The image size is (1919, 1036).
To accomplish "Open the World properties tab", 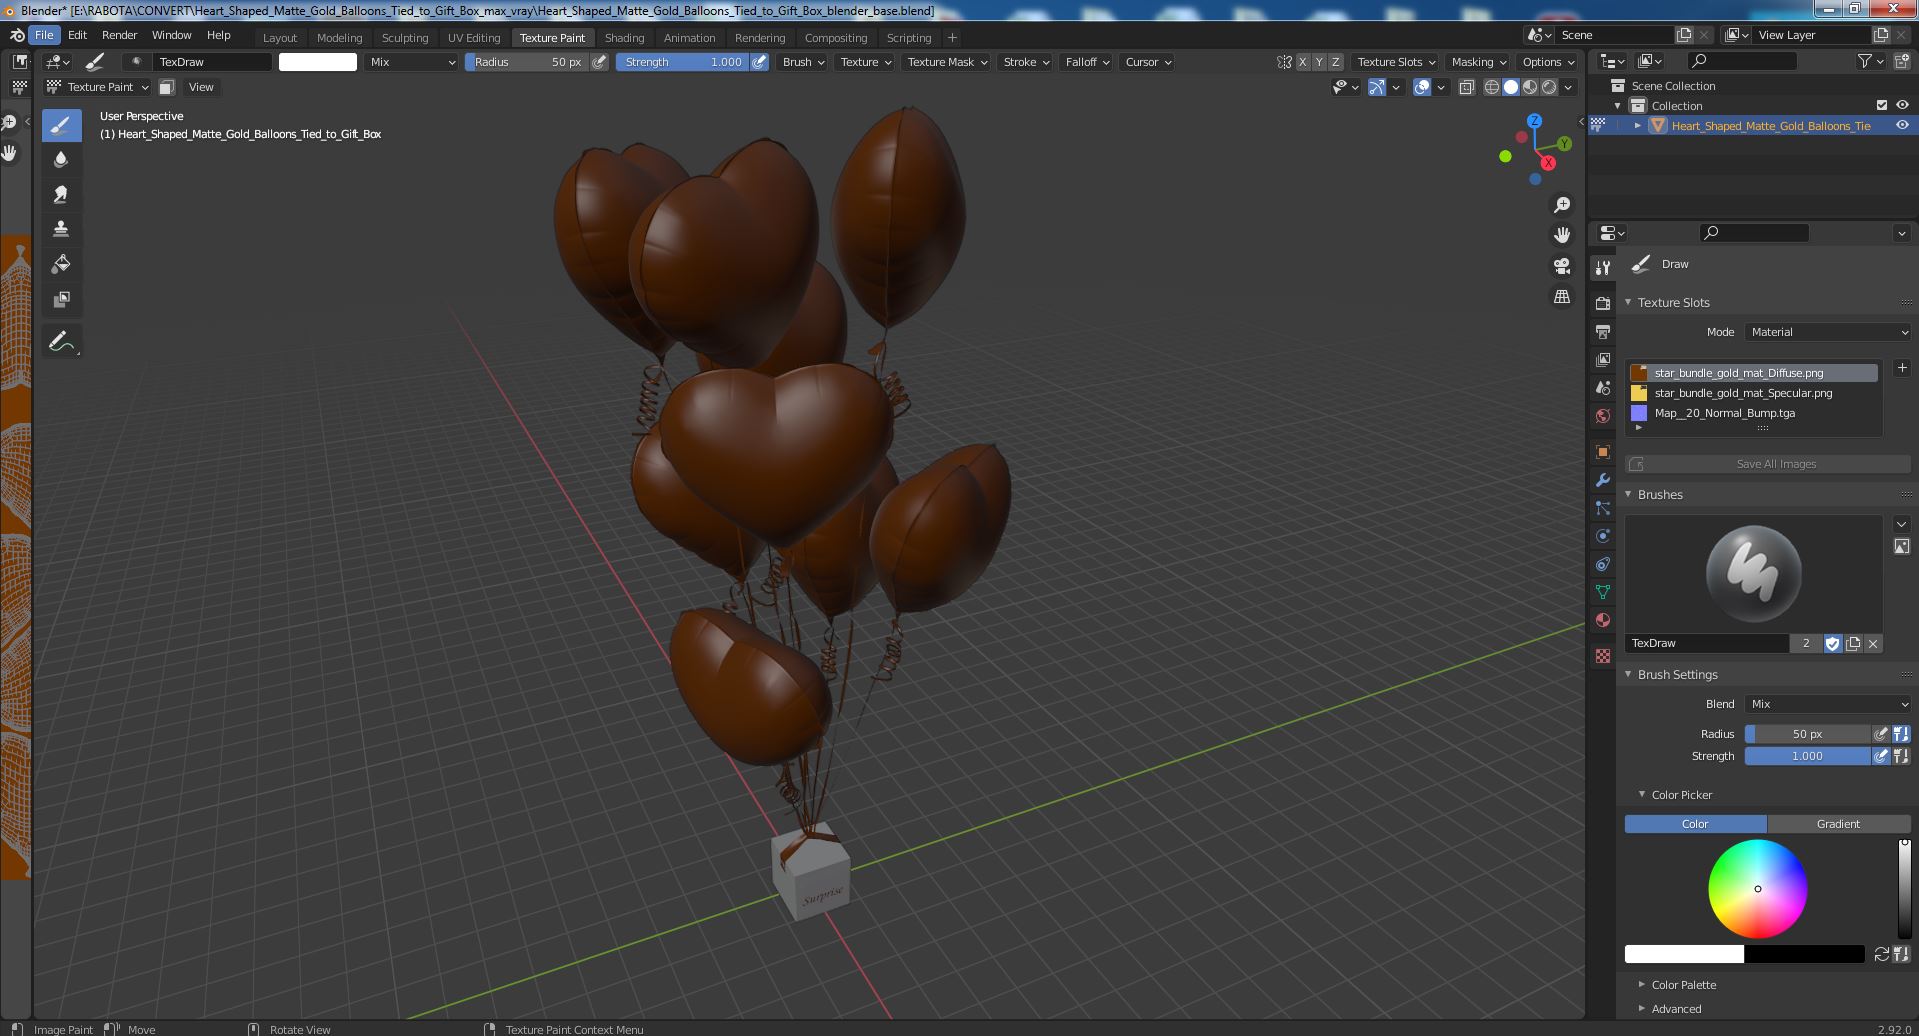I will pos(1603,415).
